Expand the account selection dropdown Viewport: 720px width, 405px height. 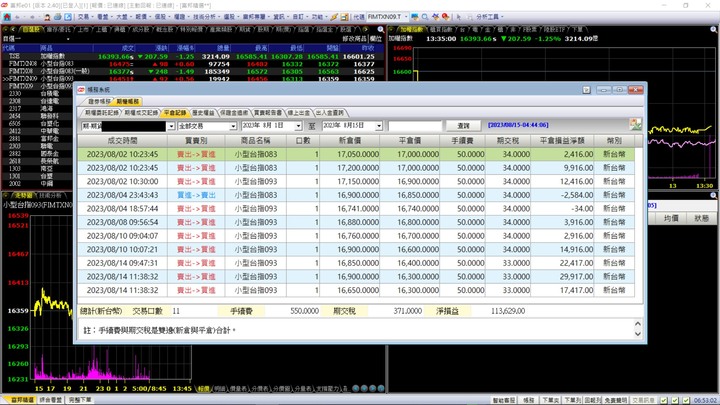[169, 127]
